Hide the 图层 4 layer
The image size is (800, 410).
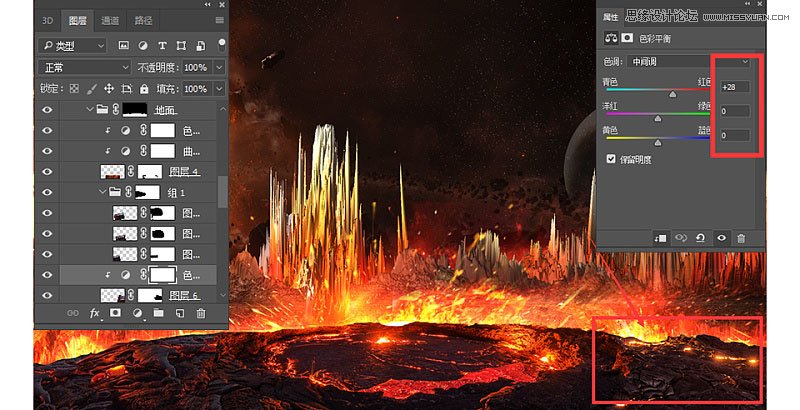pyautogui.click(x=47, y=171)
